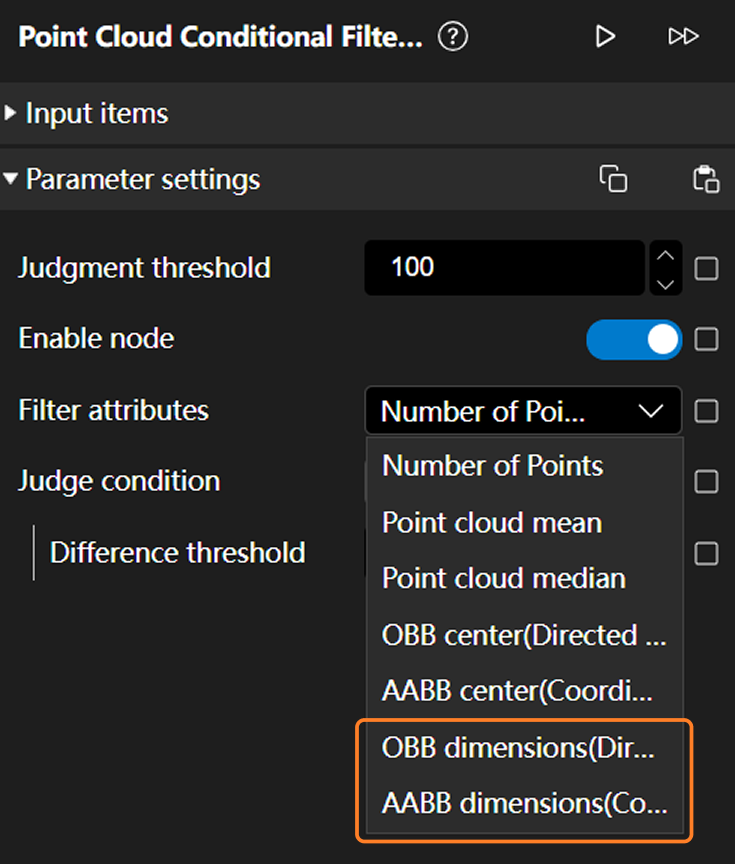Image resolution: width=735 pixels, height=864 pixels.
Task: Choose Point cloud mean option
Action: click(492, 522)
